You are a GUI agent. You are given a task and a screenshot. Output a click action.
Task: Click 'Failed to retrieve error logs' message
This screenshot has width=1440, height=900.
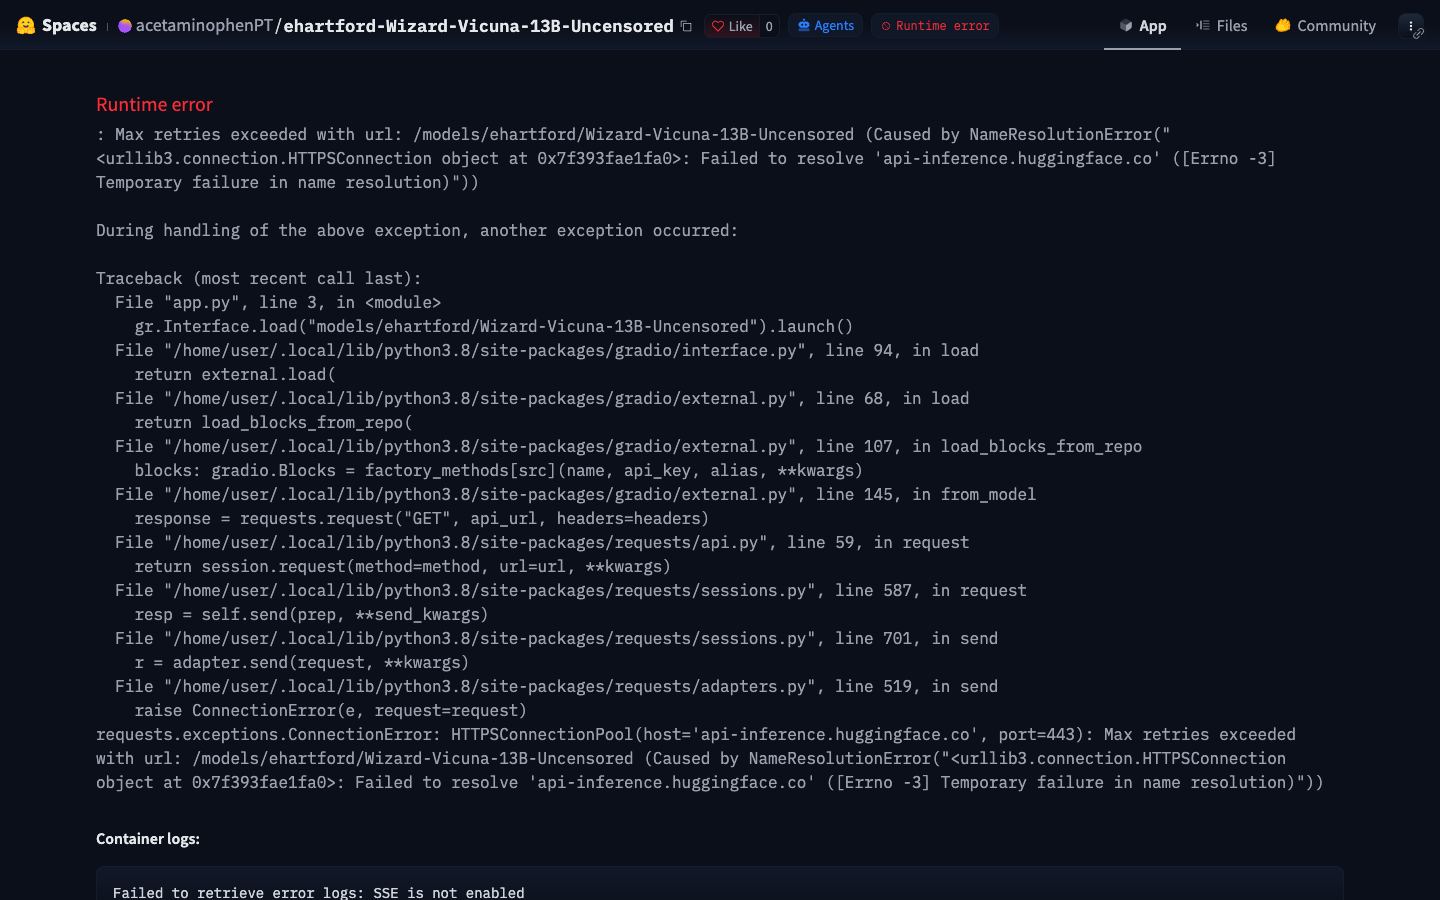coord(319,892)
